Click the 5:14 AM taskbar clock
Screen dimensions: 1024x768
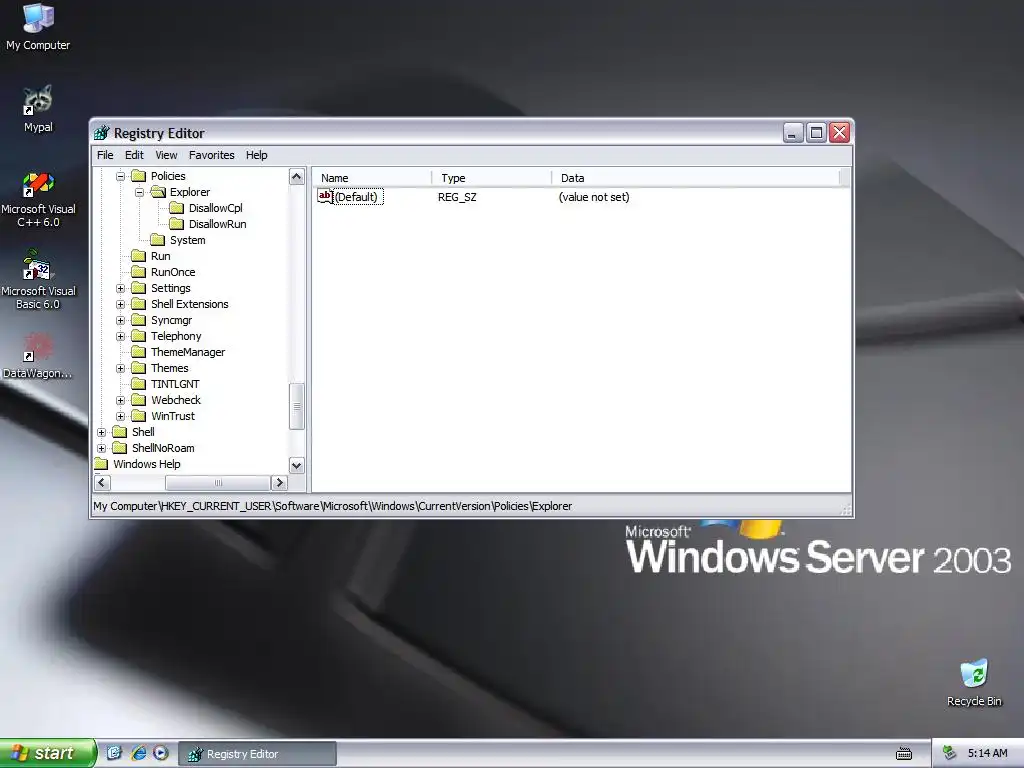pyautogui.click(x=987, y=753)
